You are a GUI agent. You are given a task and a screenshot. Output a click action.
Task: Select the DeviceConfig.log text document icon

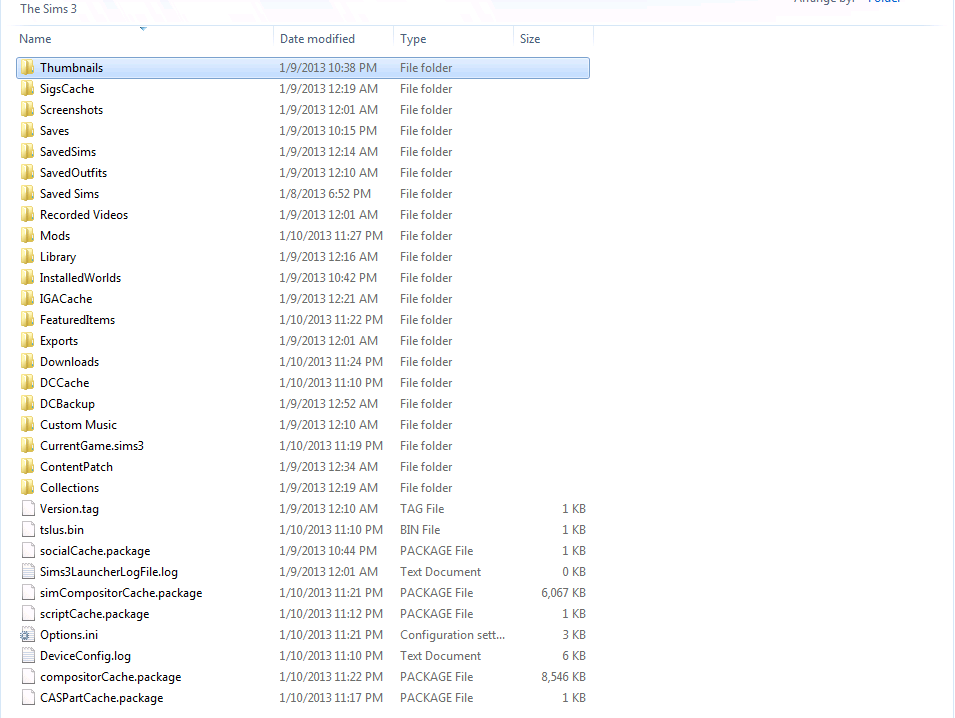(x=28, y=655)
